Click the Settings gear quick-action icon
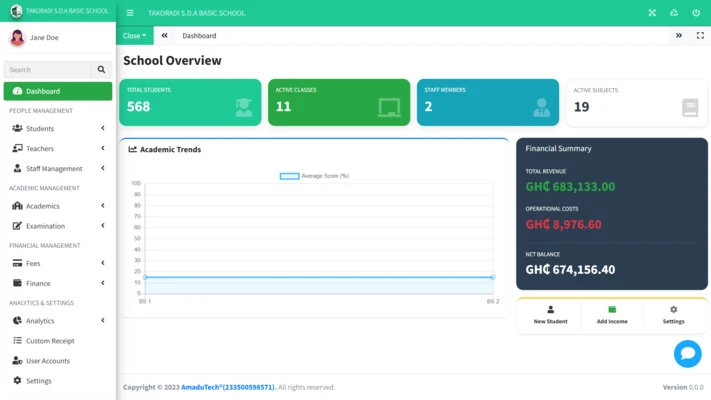This screenshot has height=400, width=711. [673, 310]
